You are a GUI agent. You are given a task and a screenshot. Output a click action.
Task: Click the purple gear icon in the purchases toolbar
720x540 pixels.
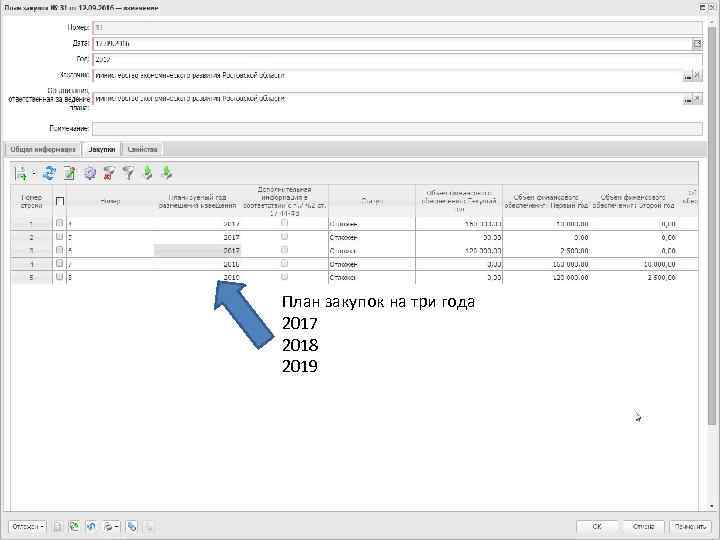pos(90,174)
